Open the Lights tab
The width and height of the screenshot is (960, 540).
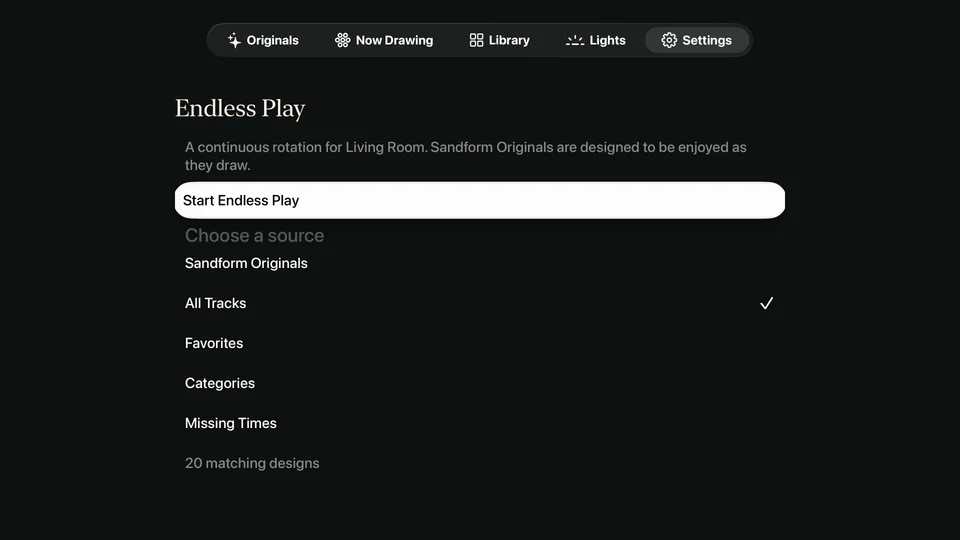click(x=596, y=40)
